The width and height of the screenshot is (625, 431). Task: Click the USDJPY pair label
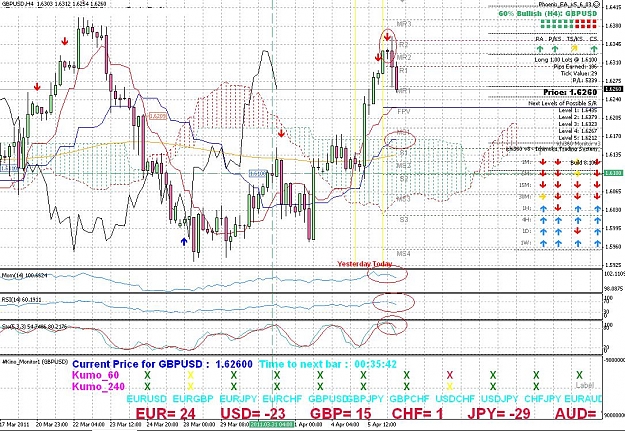[499, 399]
